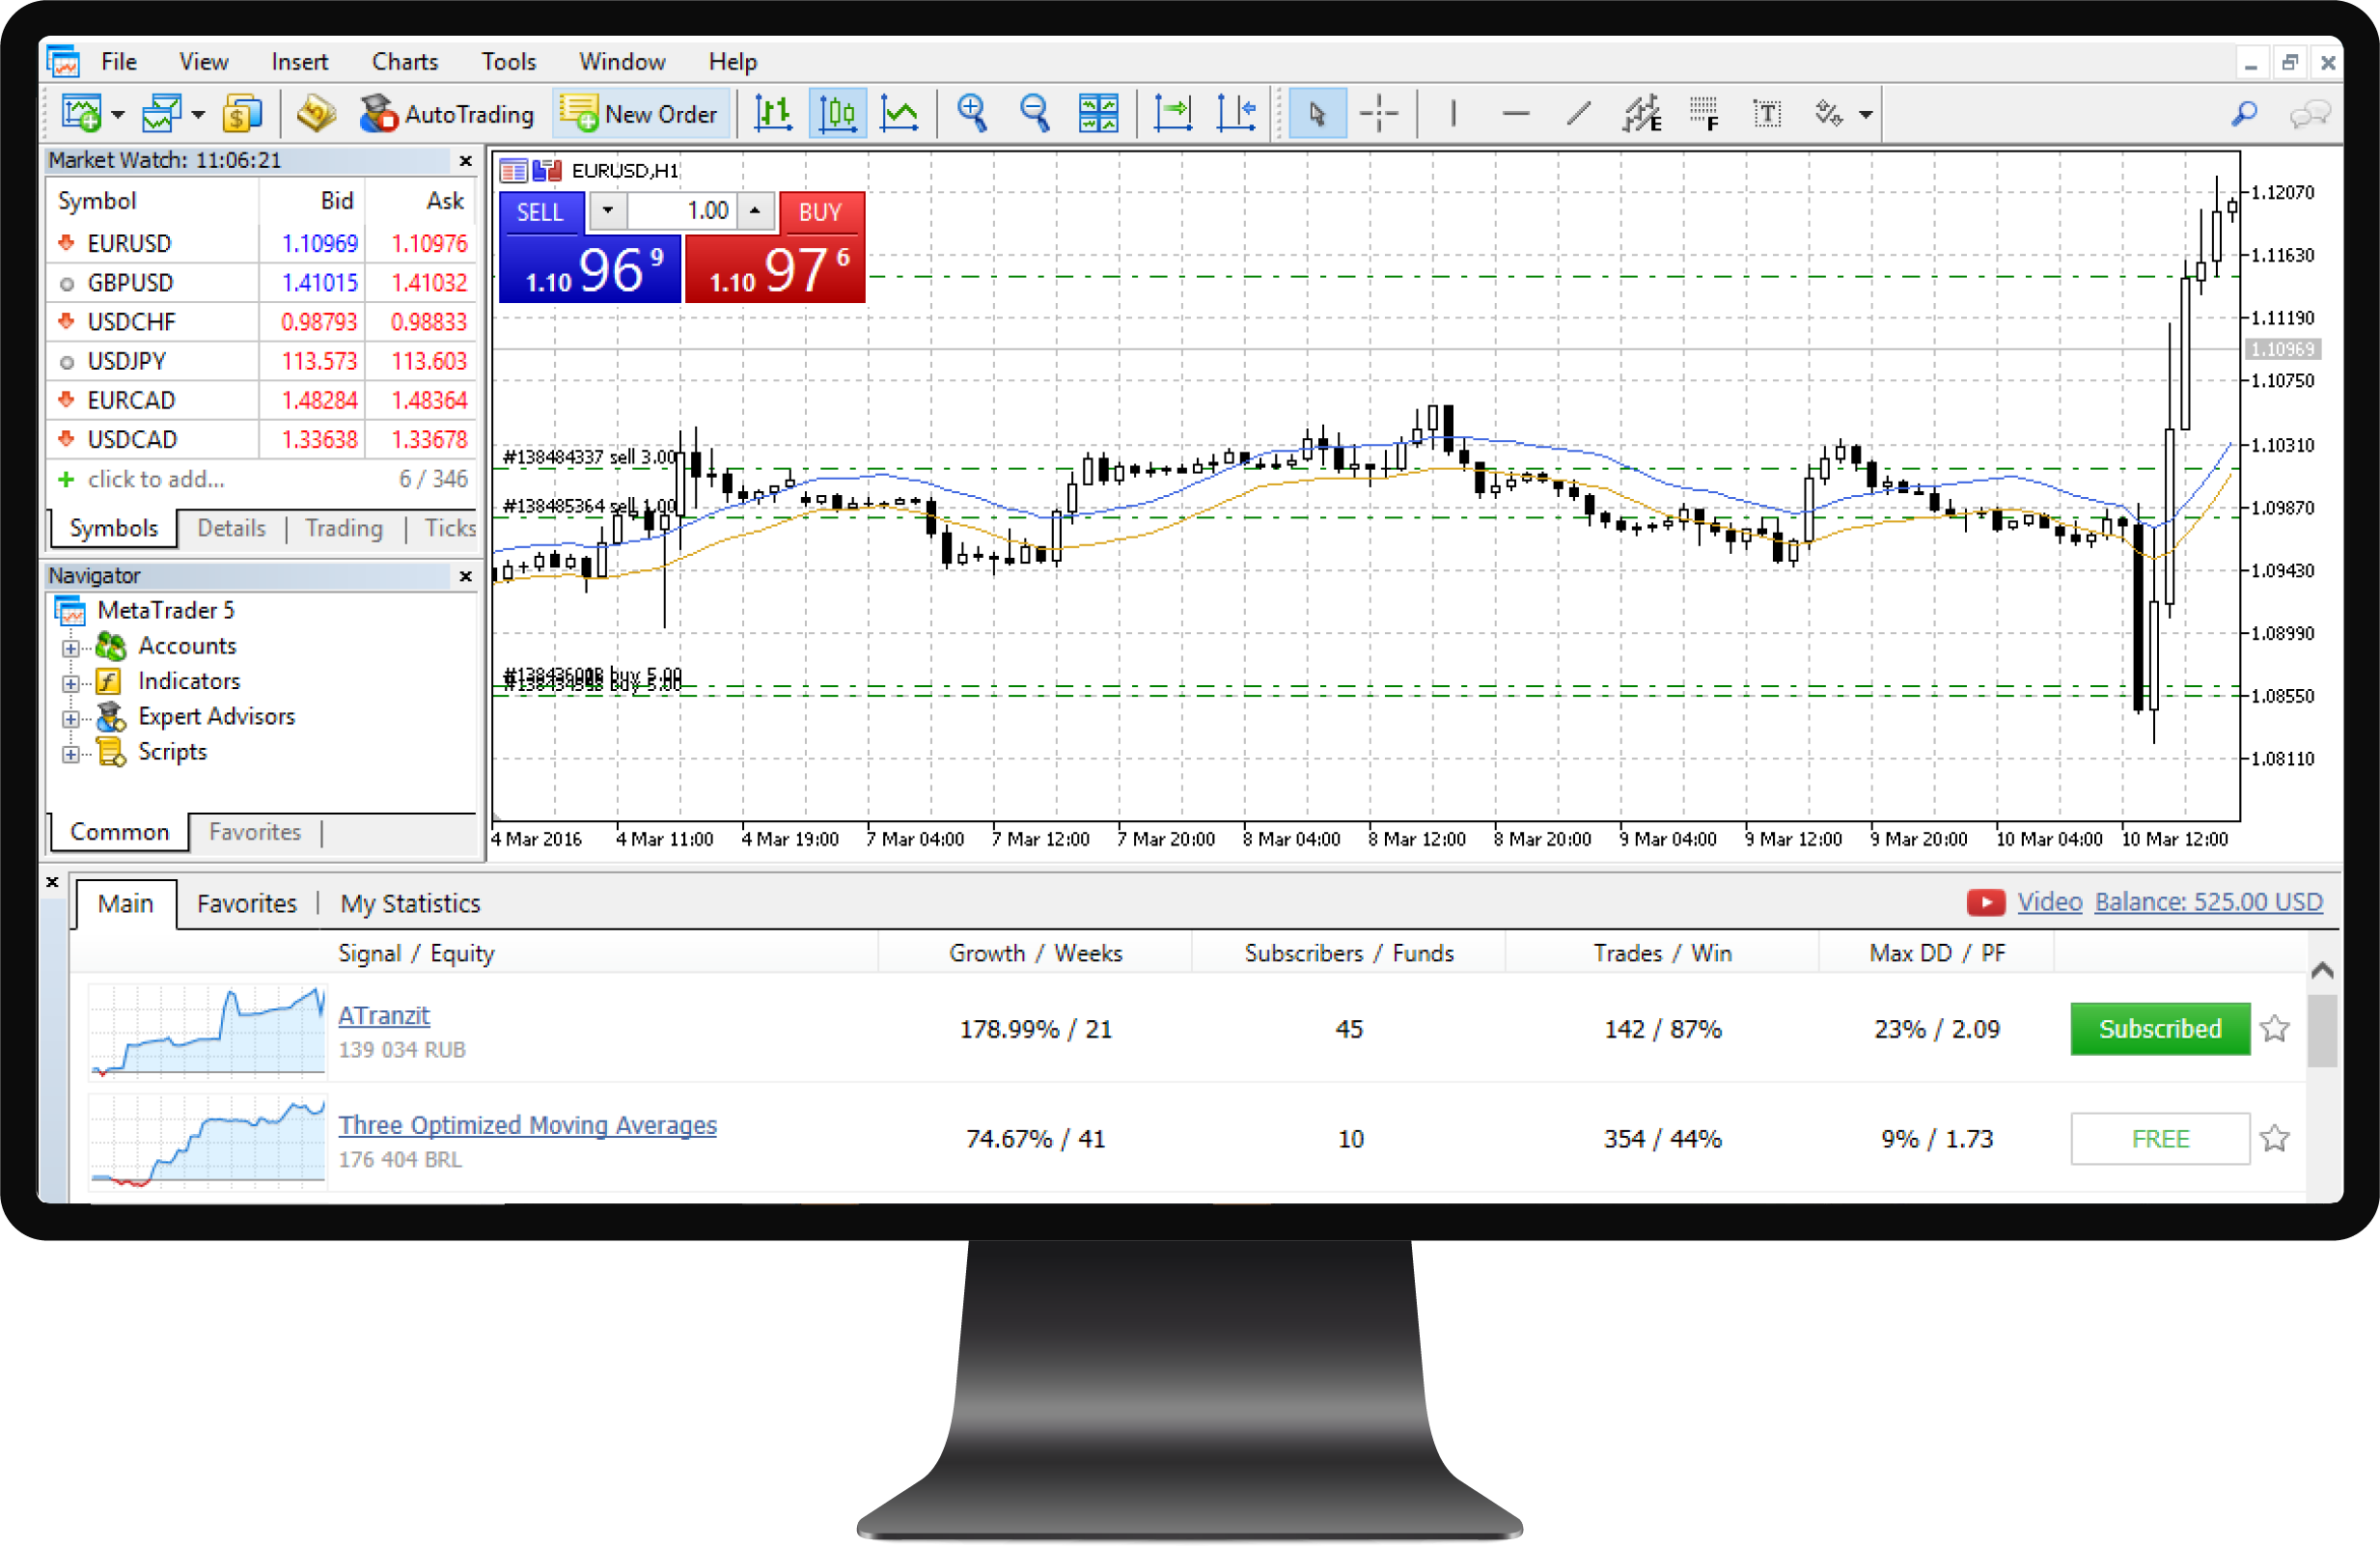Open the ATranzit signal link
This screenshot has height=1547, width=2380.
pos(384,1016)
